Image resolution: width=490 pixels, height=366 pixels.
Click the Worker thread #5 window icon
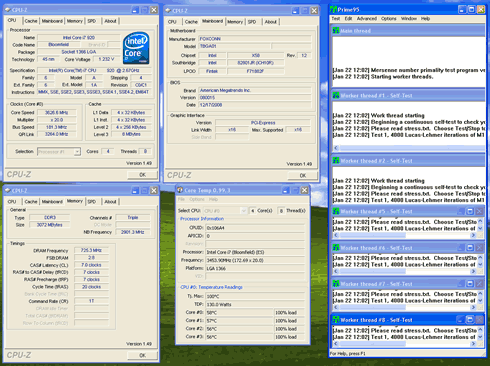point(336,211)
